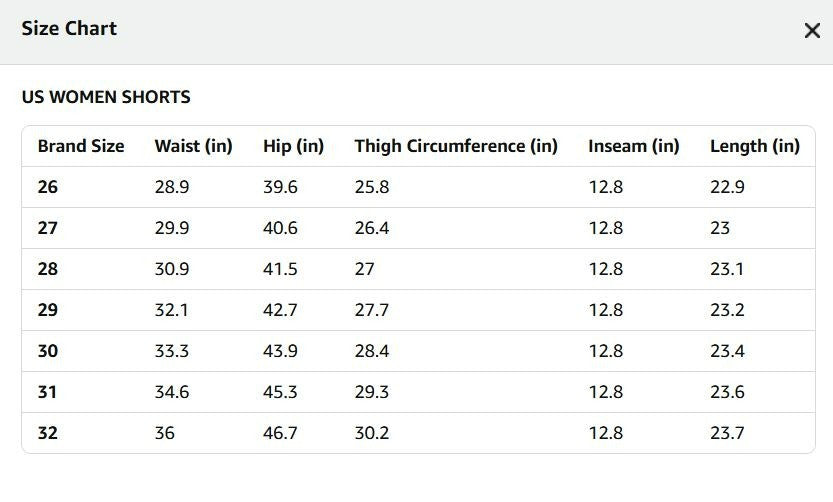
Task: Click waist value 28.9 for size 26
Action: 172,187
